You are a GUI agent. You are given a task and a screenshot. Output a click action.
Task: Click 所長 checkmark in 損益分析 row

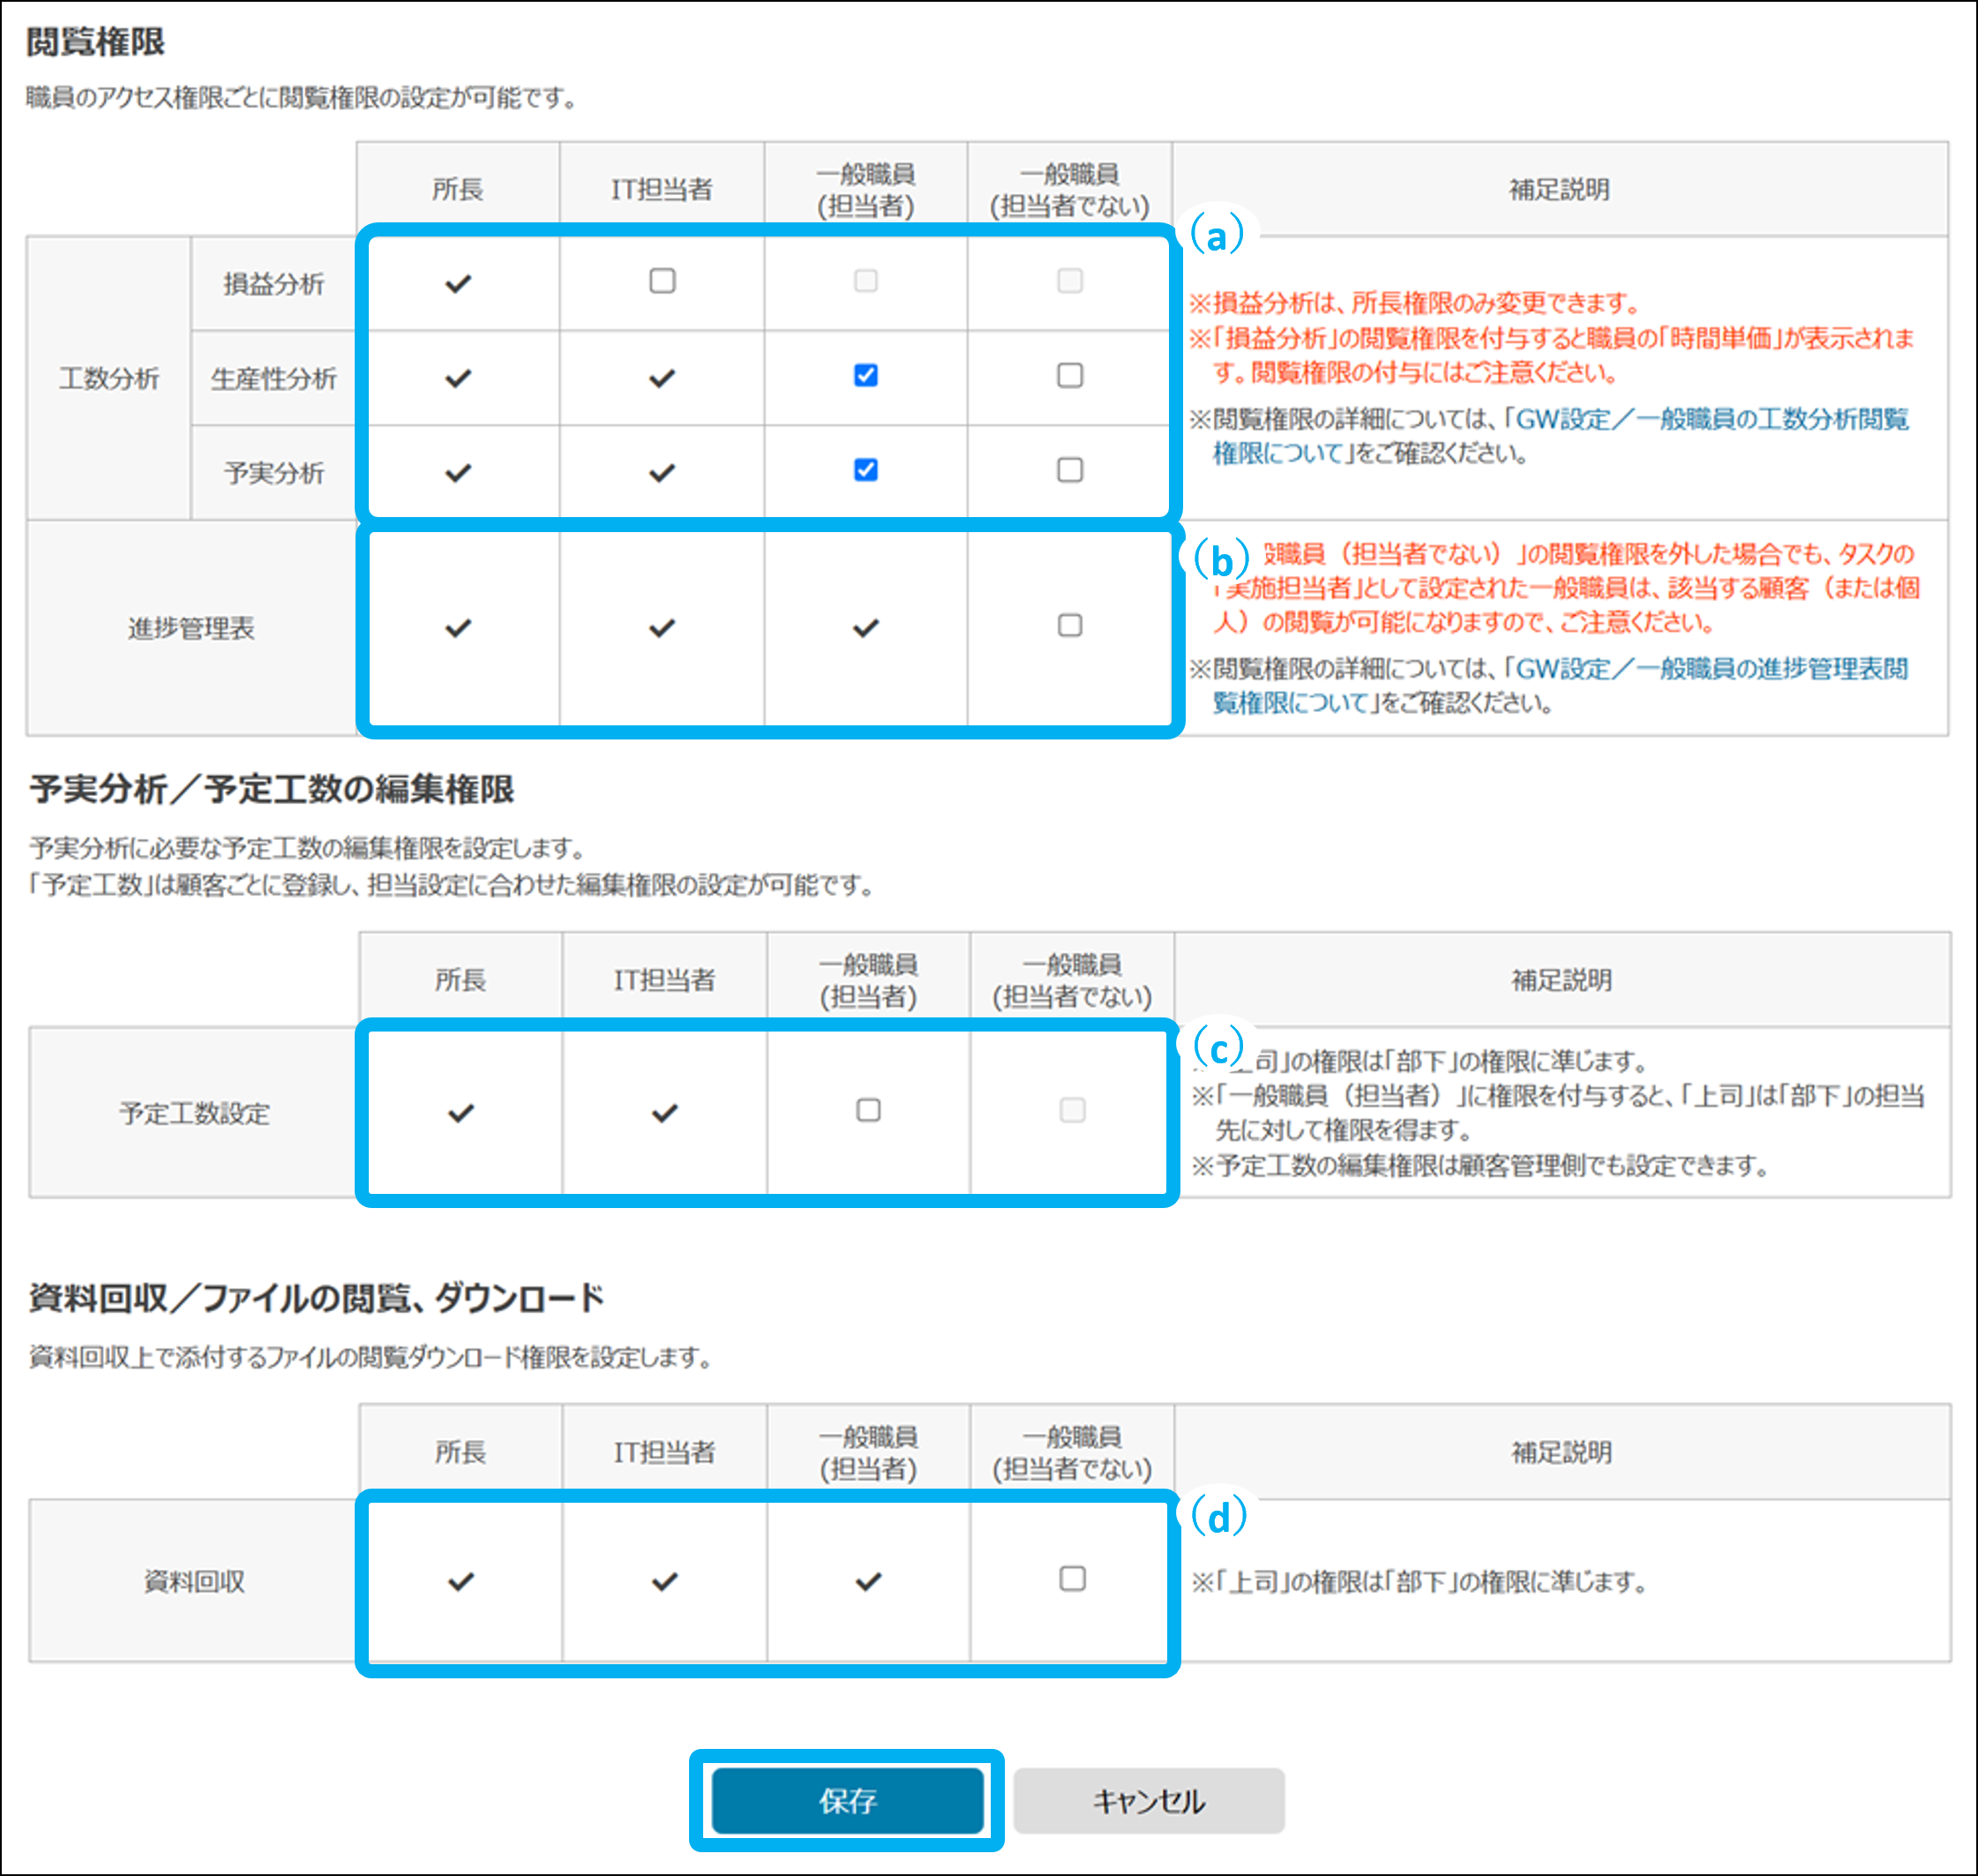(x=458, y=284)
